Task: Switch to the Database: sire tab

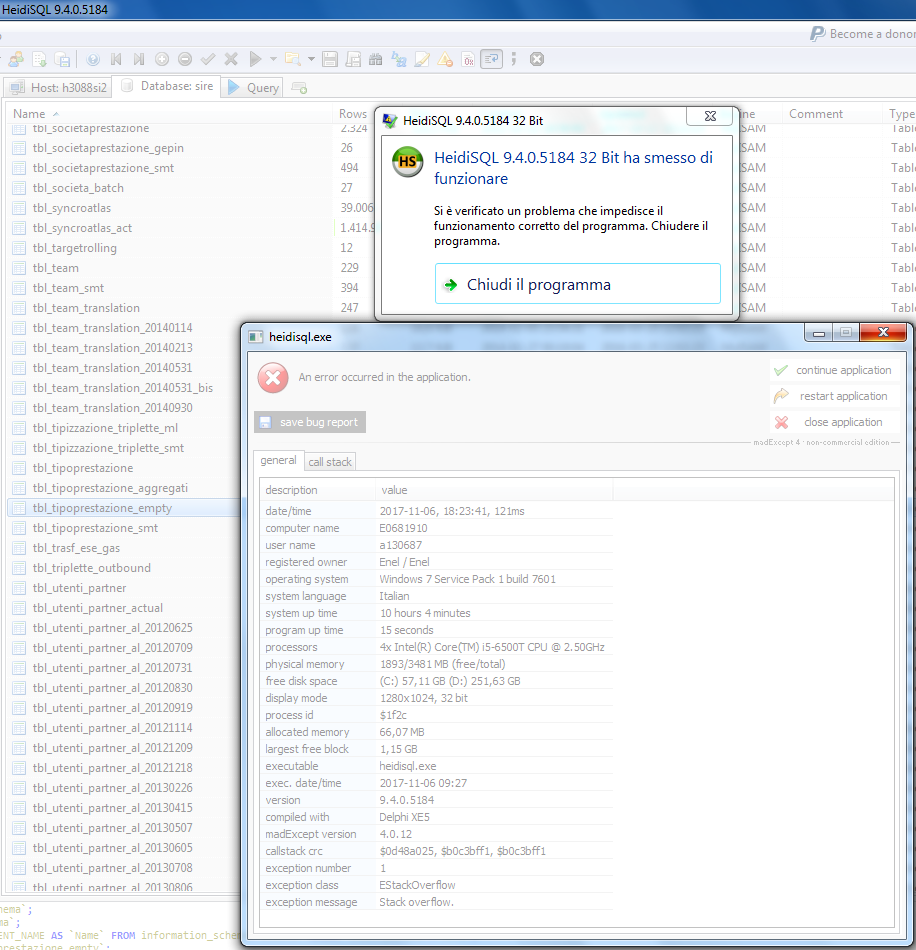Action: click(x=167, y=86)
